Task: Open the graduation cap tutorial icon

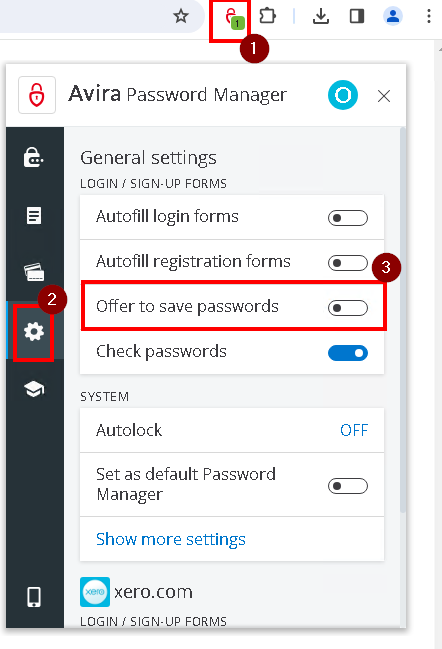Action: click(34, 389)
